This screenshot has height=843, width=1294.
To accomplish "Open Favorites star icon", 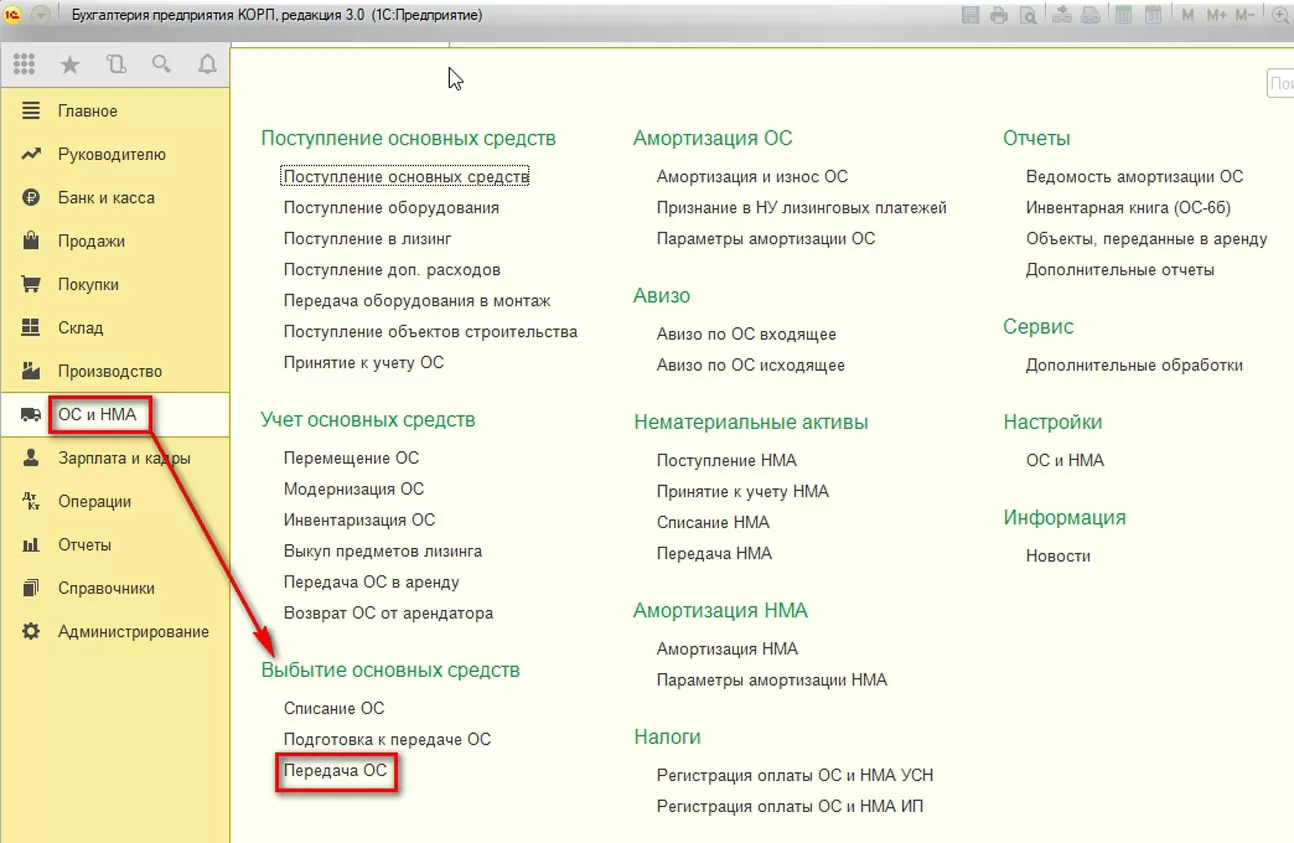I will (x=70, y=65).
